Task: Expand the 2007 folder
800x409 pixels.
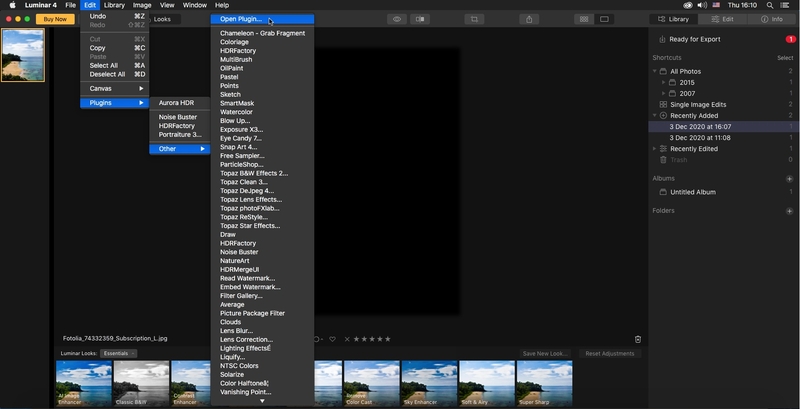Action: 663,93
